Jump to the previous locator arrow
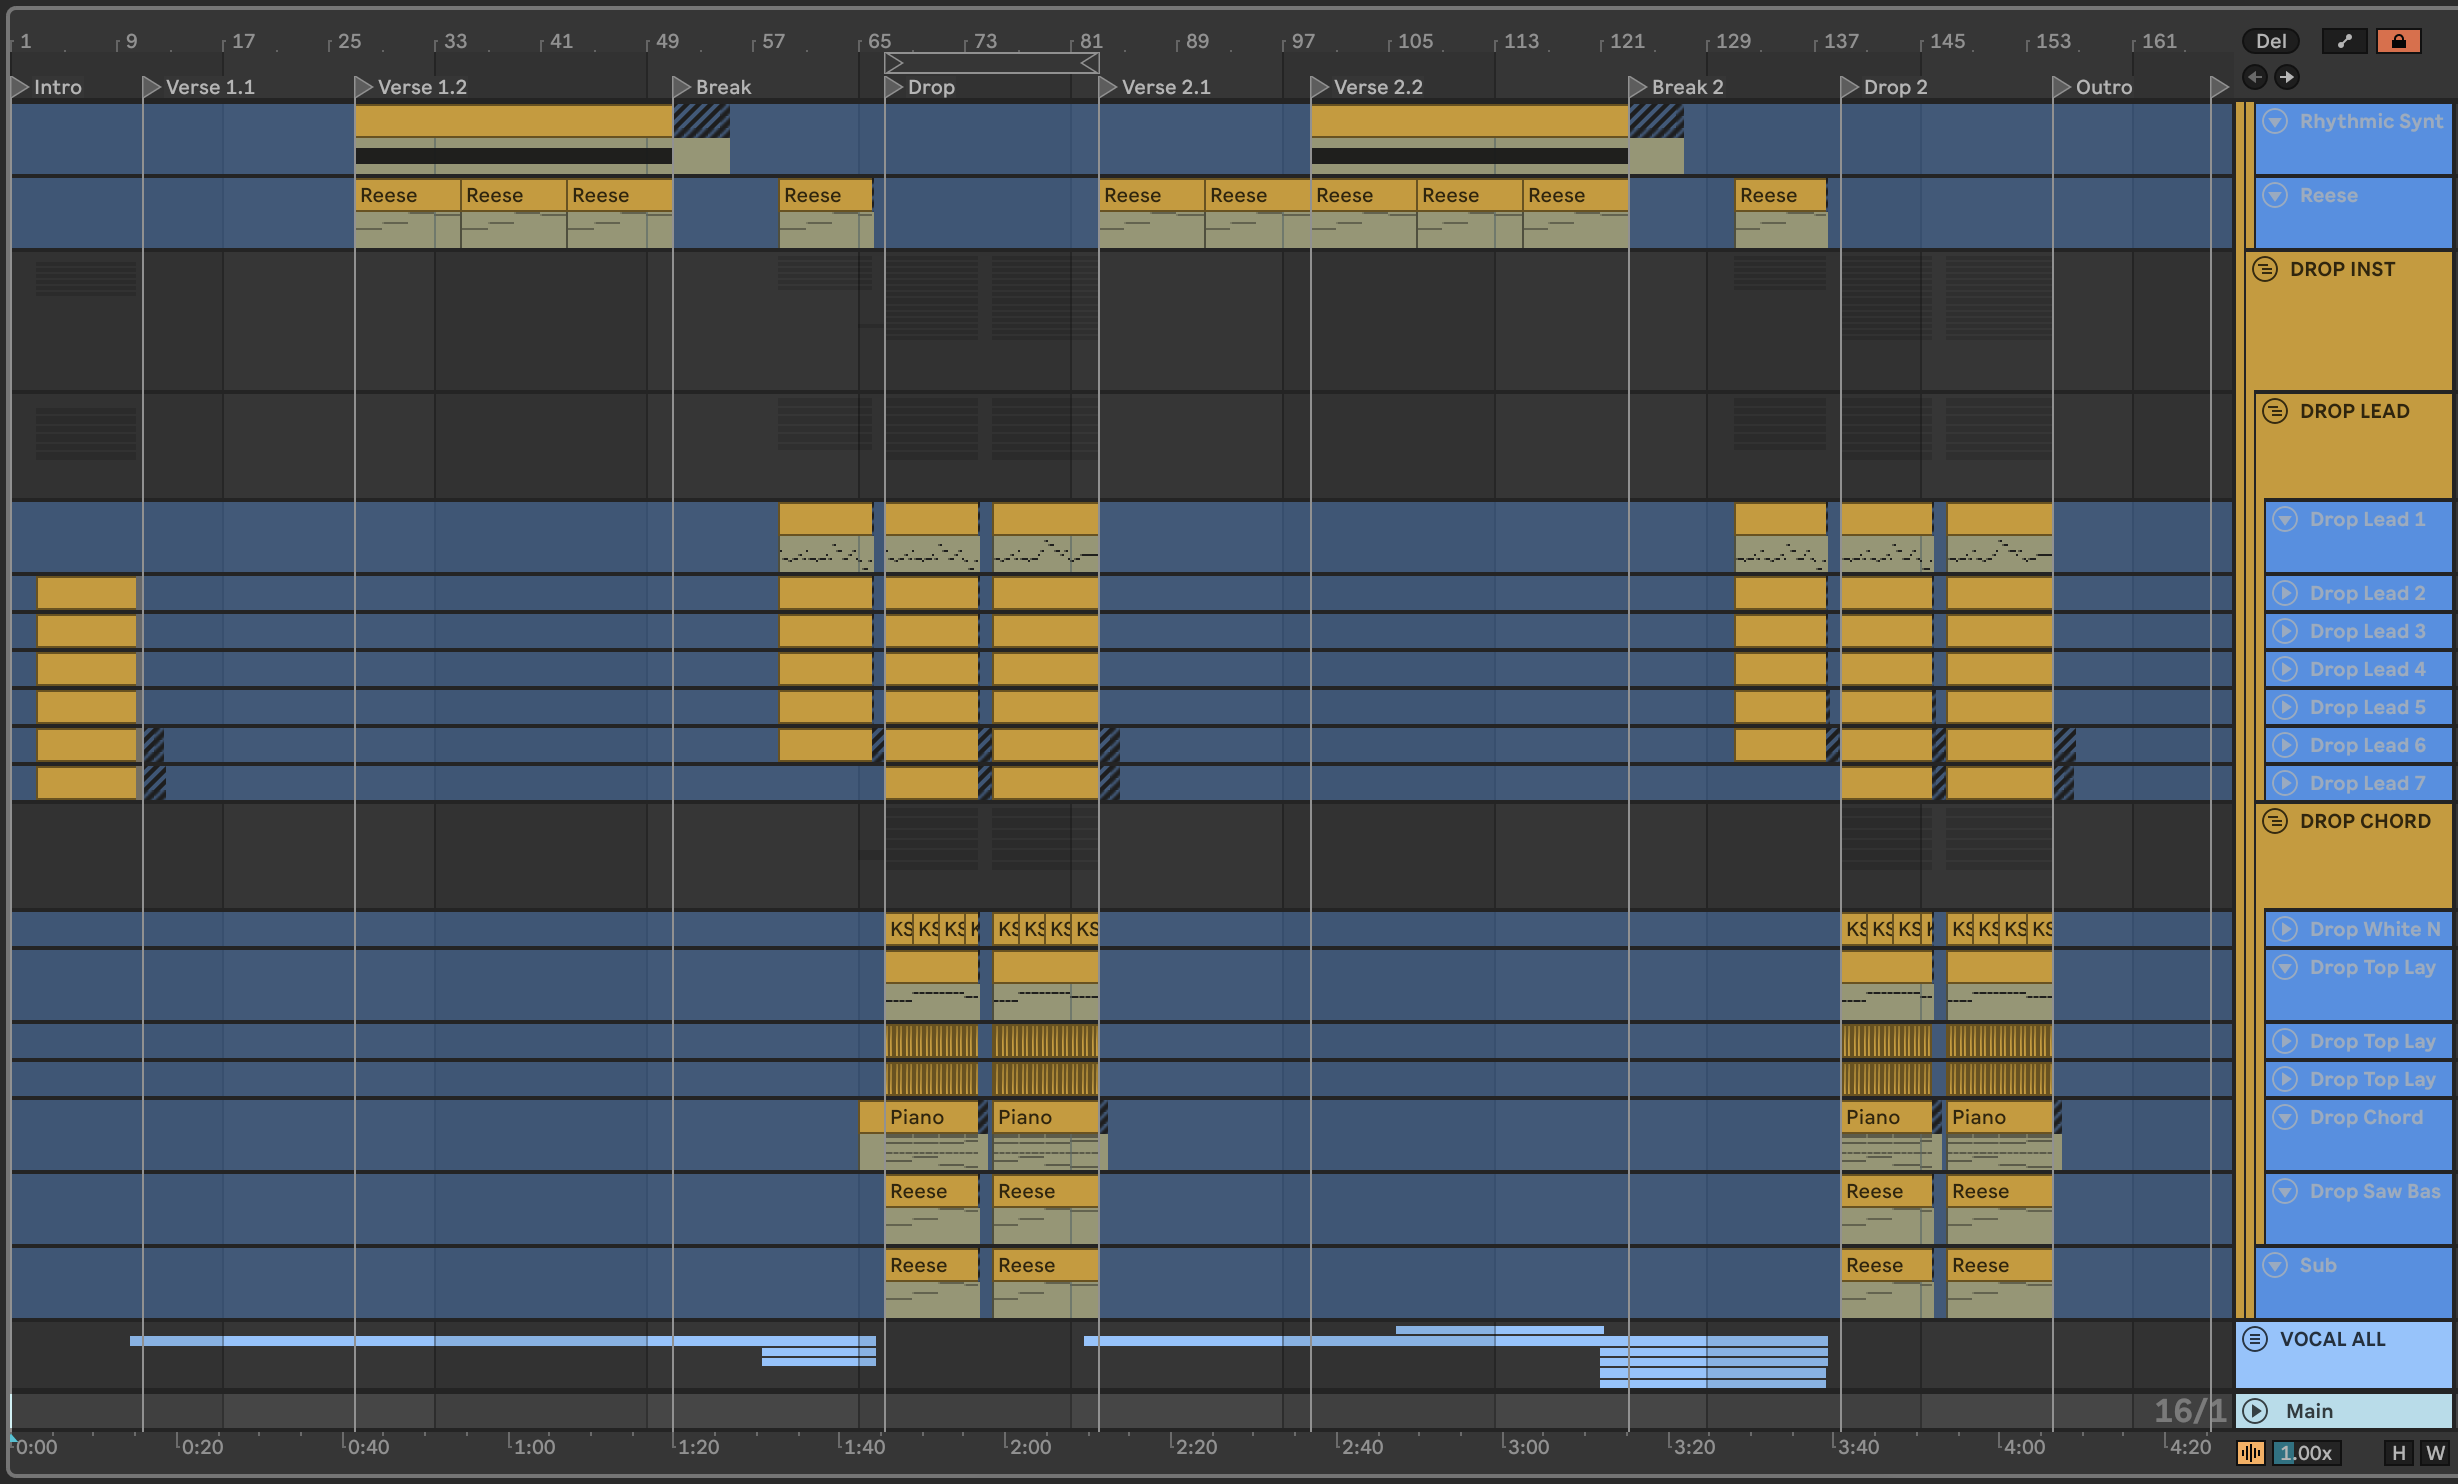Image resolution: width=2458 pixels, height=1484 pixels. coord(2254,77)
